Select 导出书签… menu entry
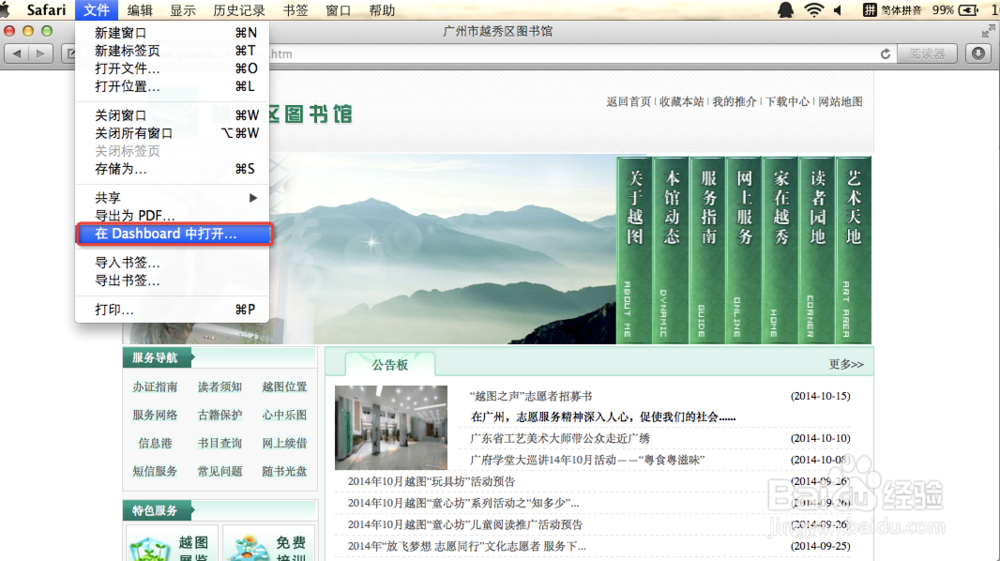The width and height of the screenshot is (1000, 561). click(x=172, y=280)
